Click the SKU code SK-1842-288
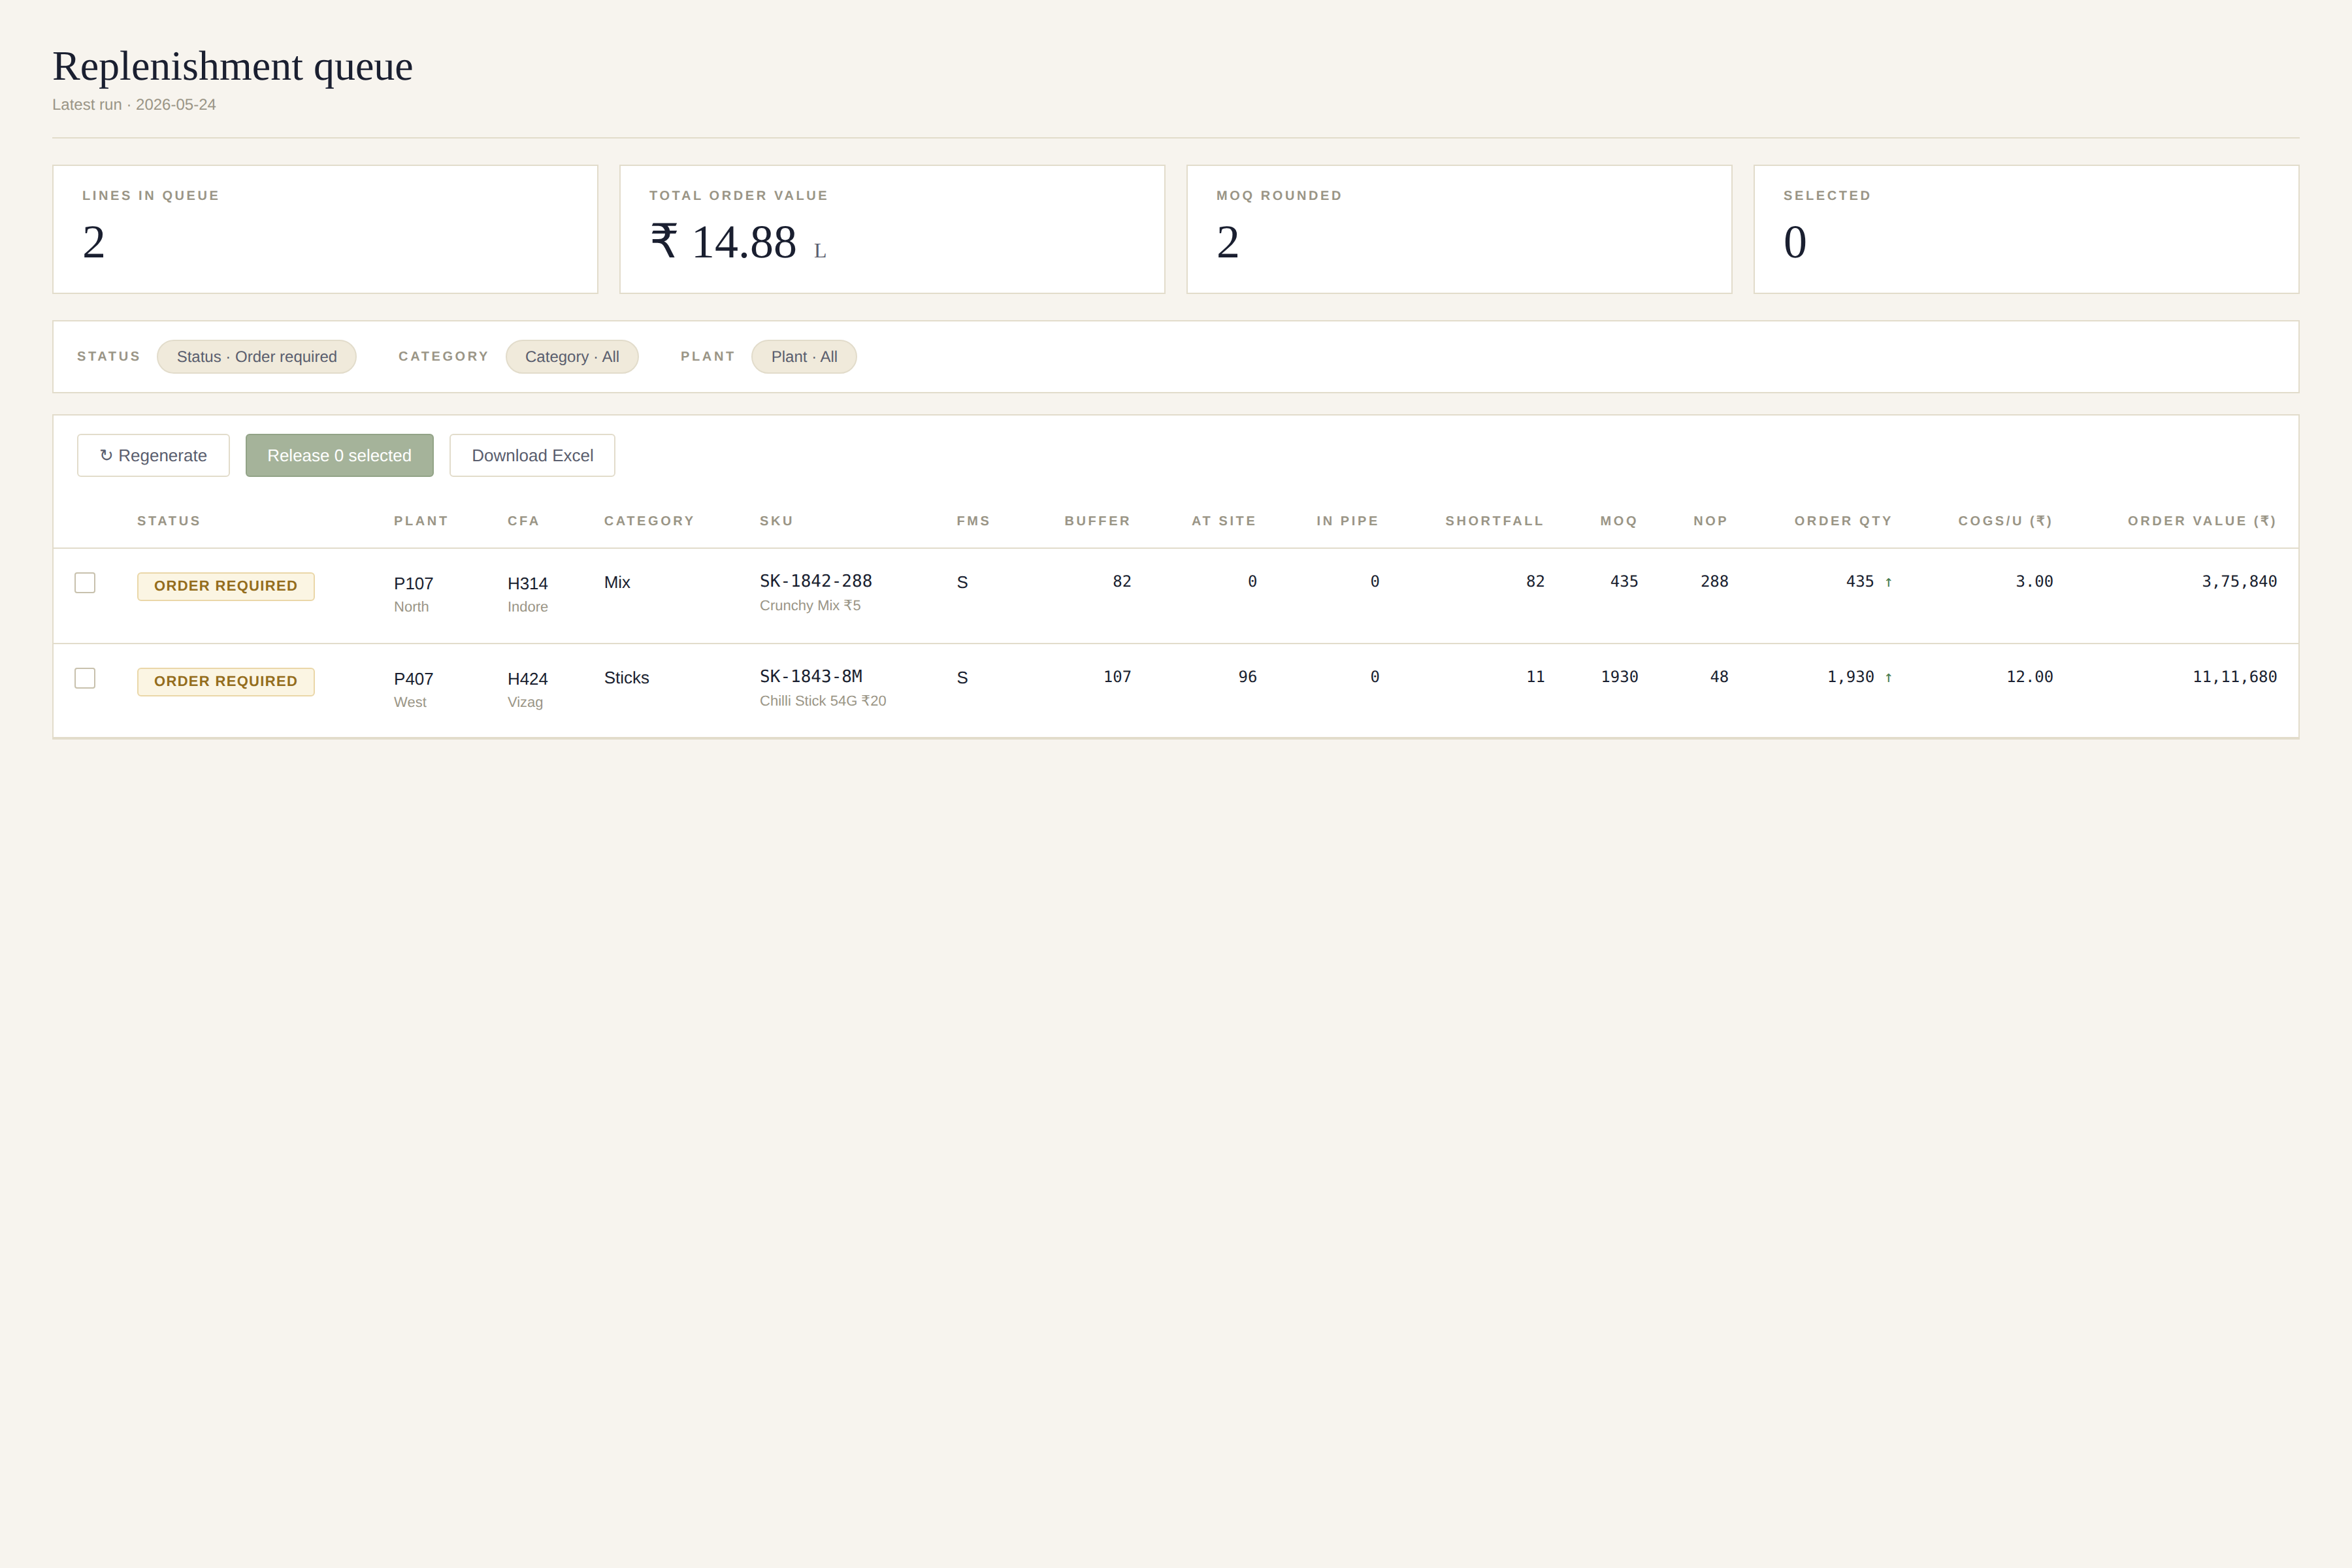Screen dimensions: 2352x1568 pos(816,581)
